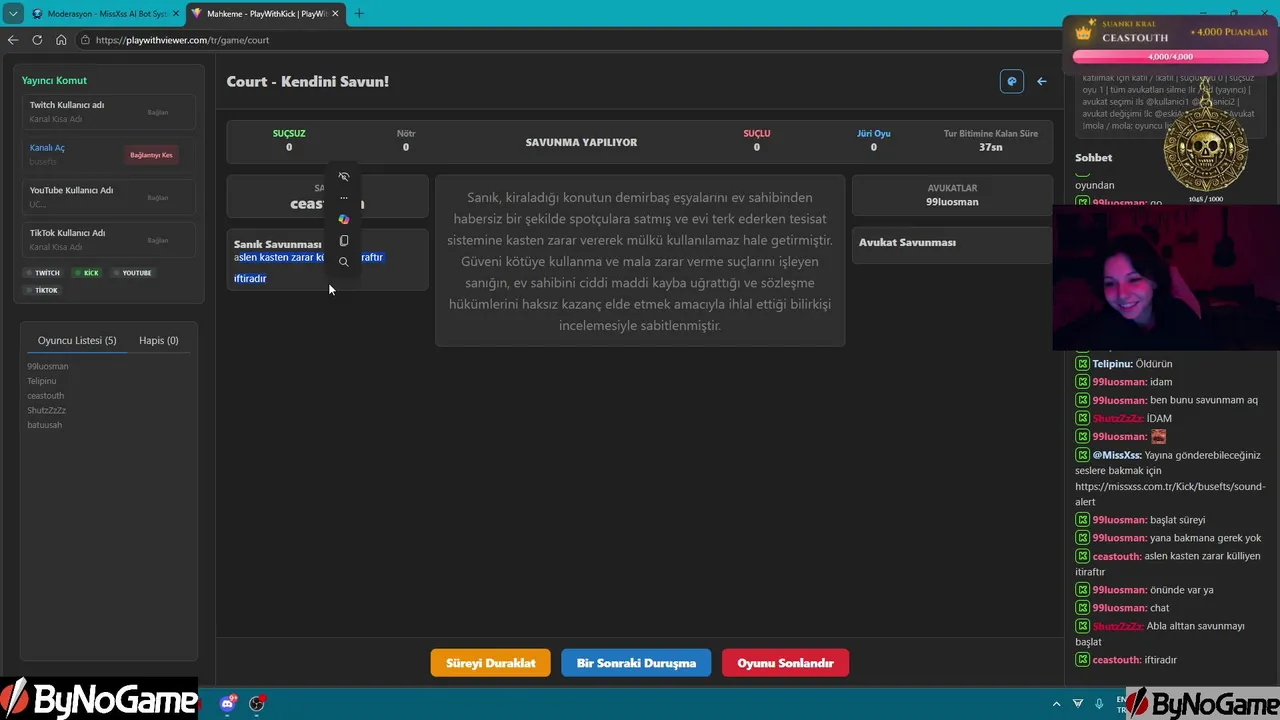Open the three-dots menu in the selection popup
Viewport: 1280px width, 720px height.
click(344, 198)
